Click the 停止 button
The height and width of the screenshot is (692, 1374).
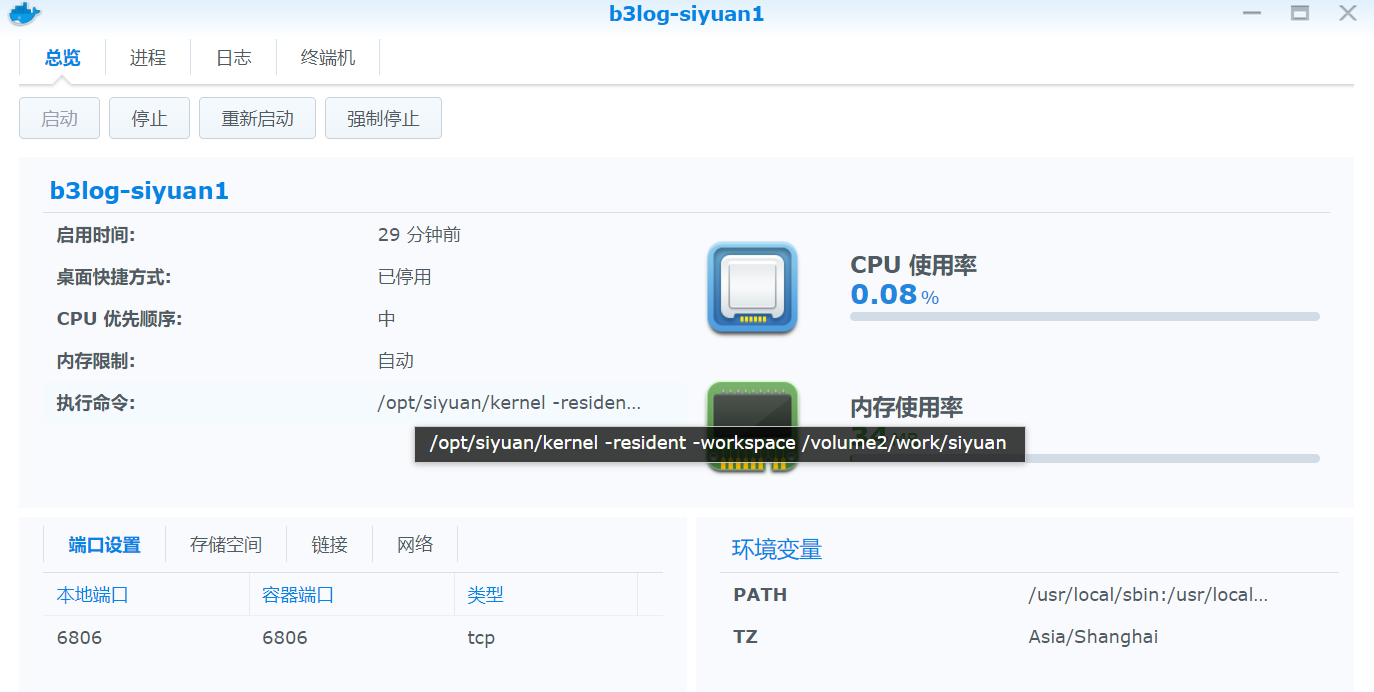pyautogui.click(x=149, y=118)
